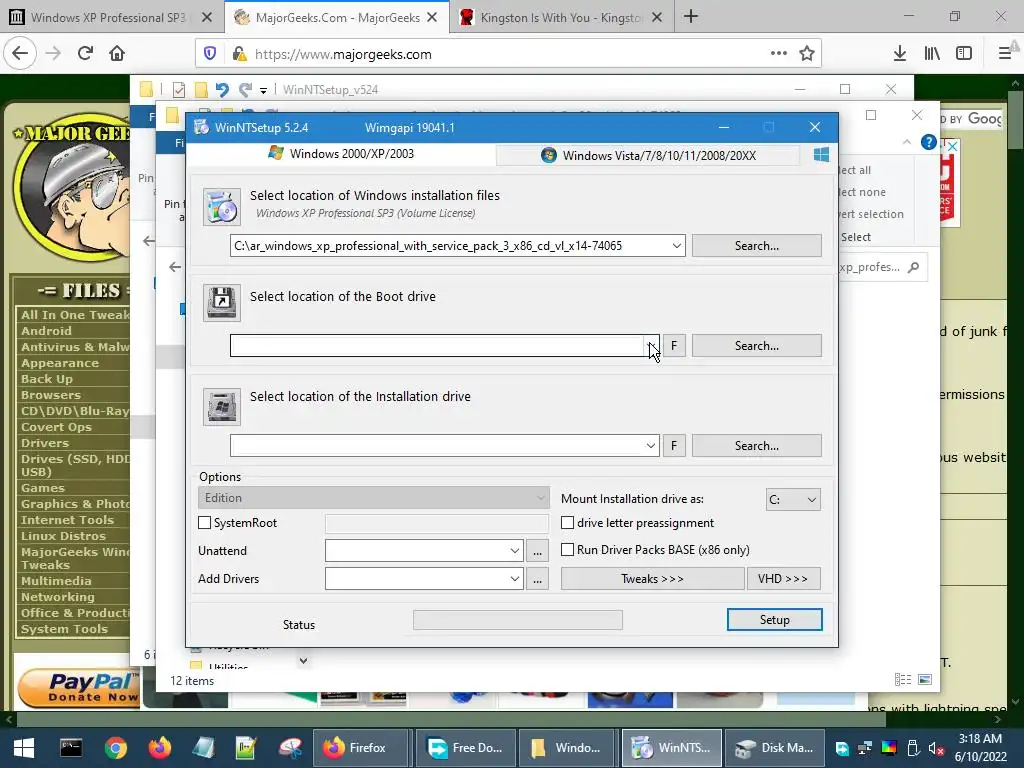1024x768 pixels.
Task: Switch to Free Download taskbar item
Action: tap(465, 748)
